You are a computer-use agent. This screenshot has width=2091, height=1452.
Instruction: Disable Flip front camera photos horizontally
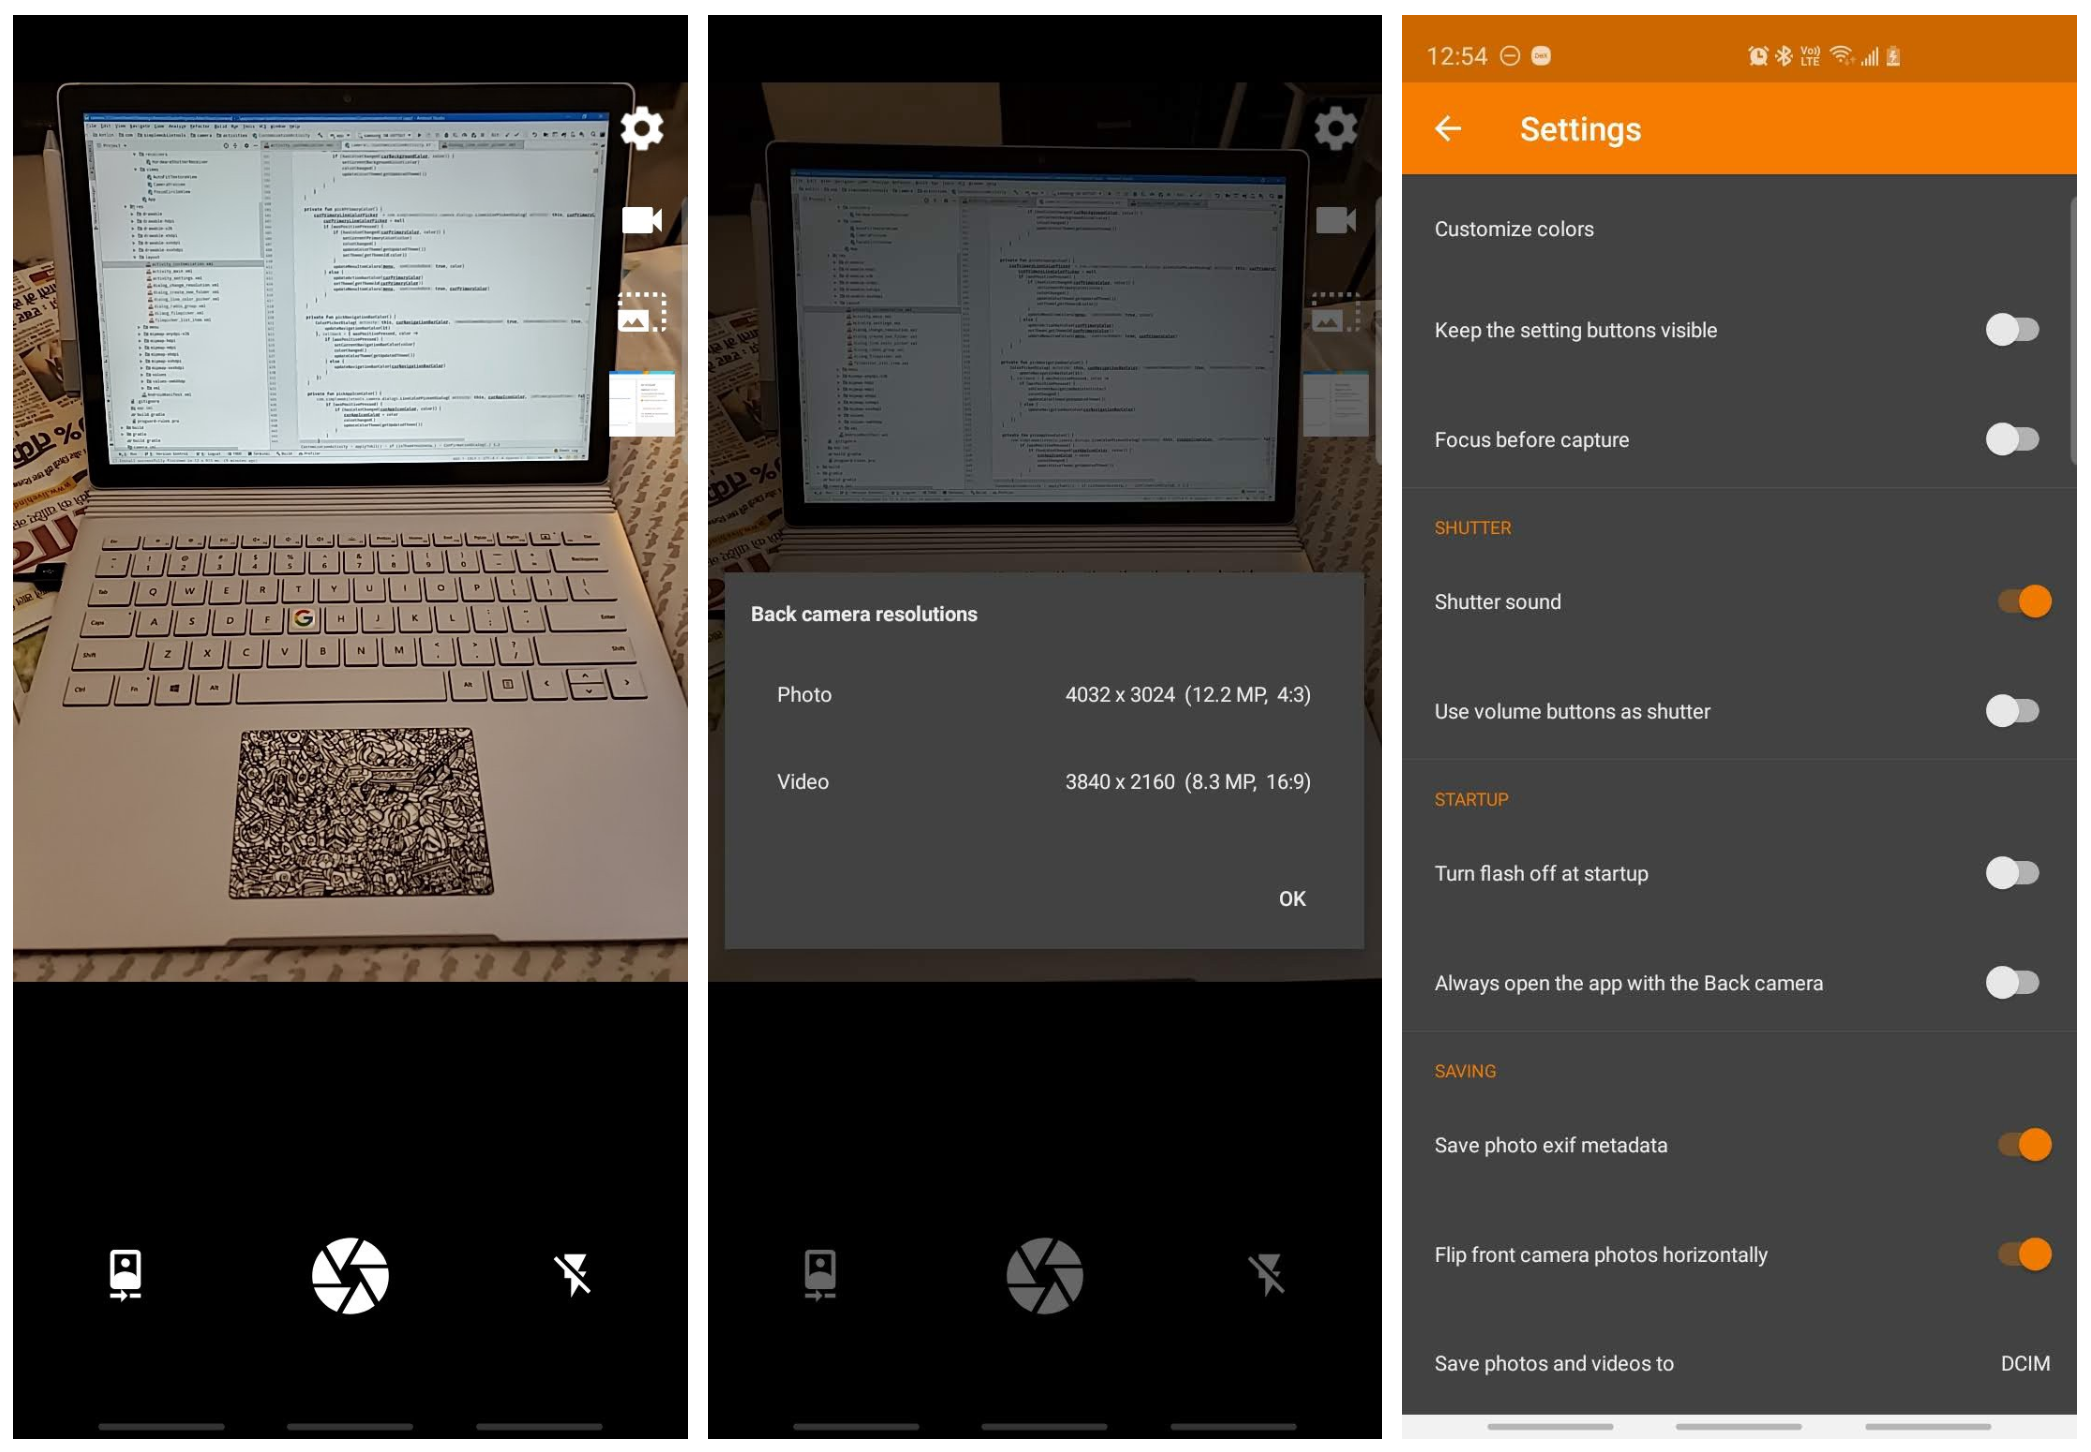point(2024,1254)
